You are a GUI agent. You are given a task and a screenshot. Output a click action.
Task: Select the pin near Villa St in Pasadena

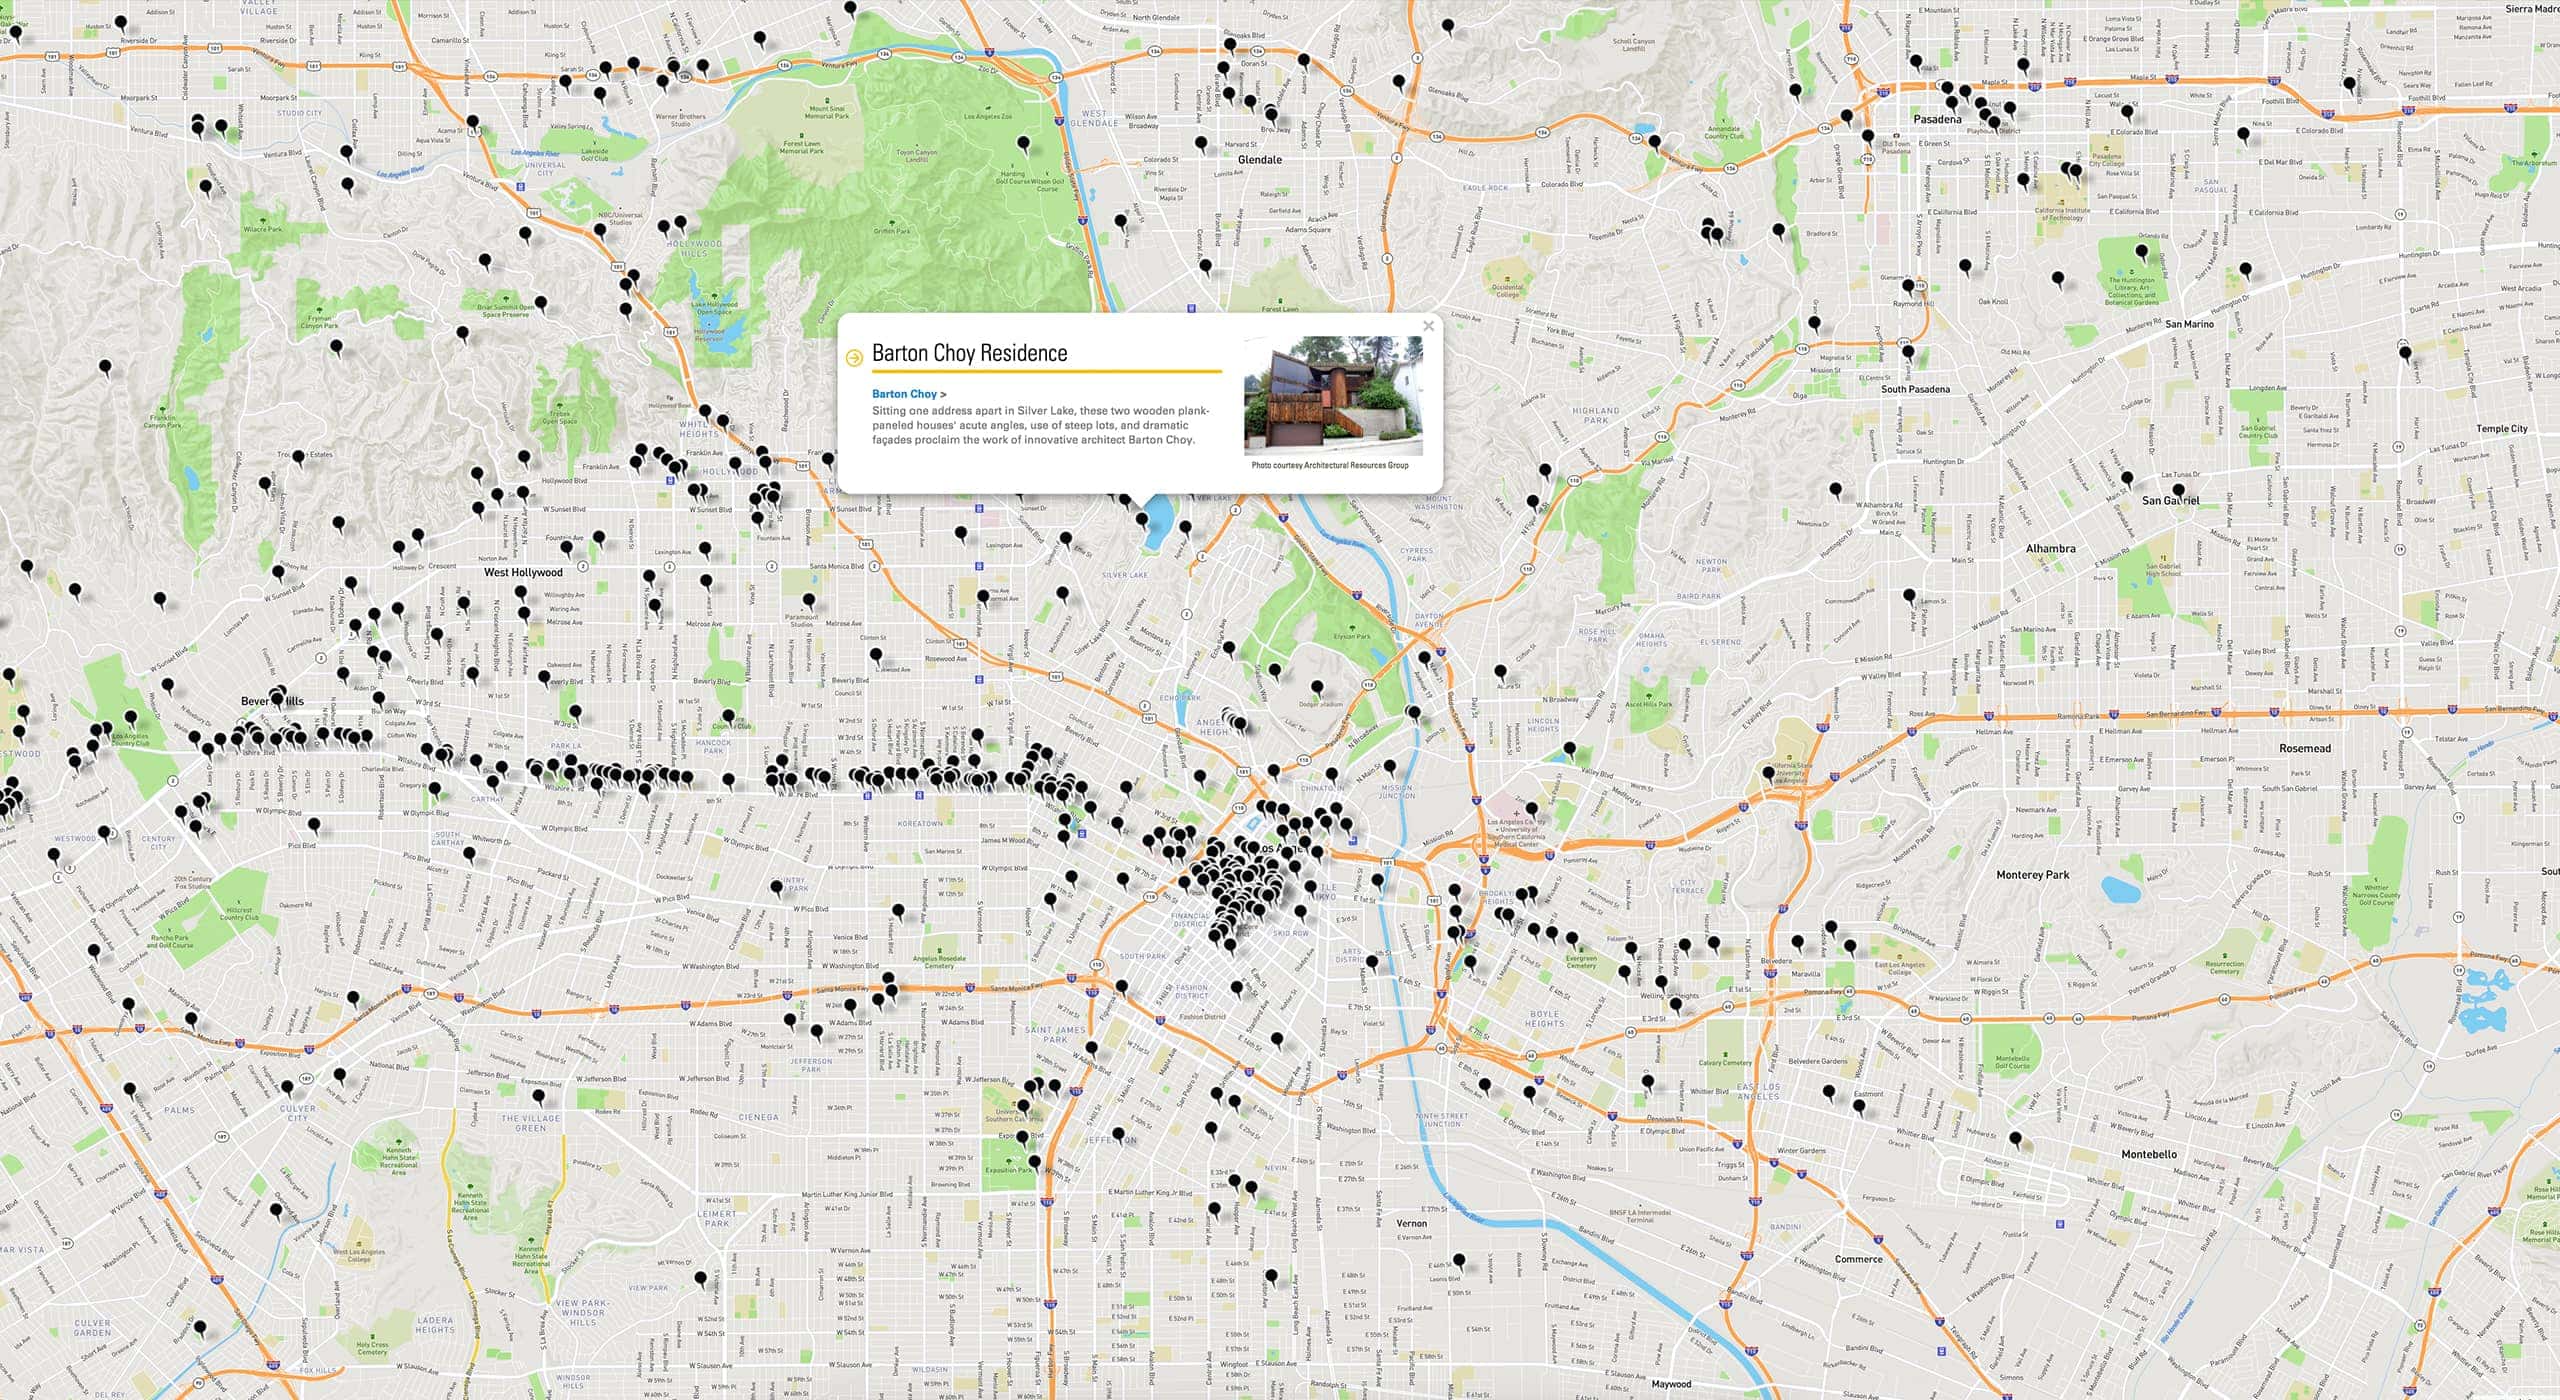pyautogui.click(x=1916, y=62)
